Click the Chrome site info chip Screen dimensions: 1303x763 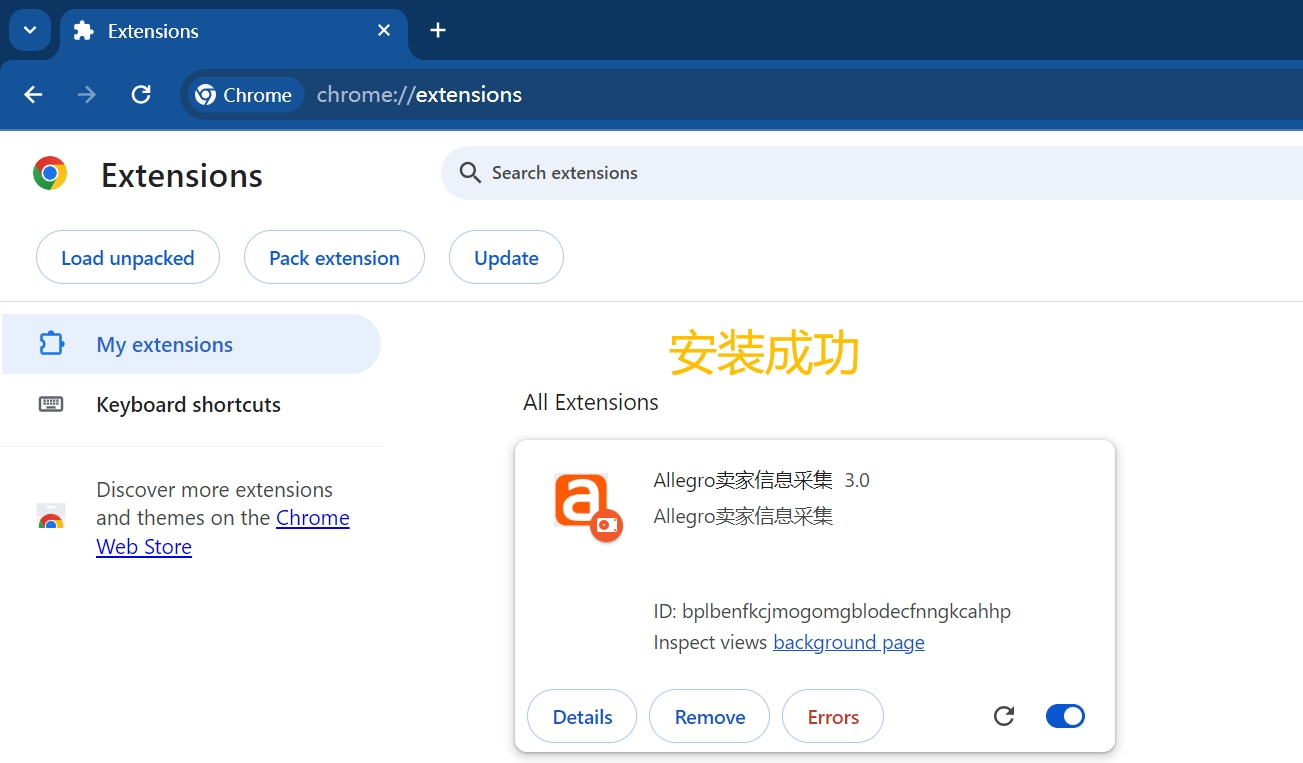(x=245, y=95)
